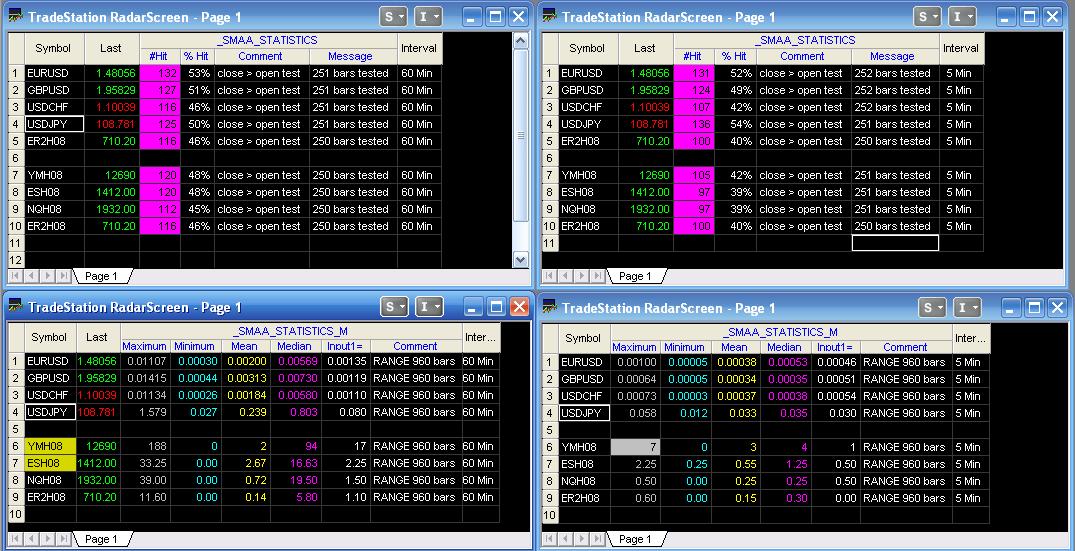Click magenta #Hit cell showing 132

[160, 73]
